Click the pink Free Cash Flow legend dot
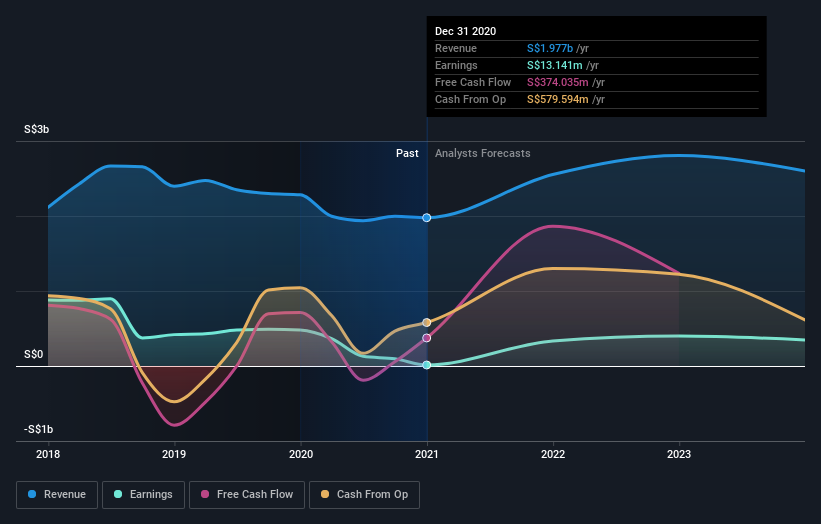This screenshot has width=821, height=524. click(x=205, y=494)
